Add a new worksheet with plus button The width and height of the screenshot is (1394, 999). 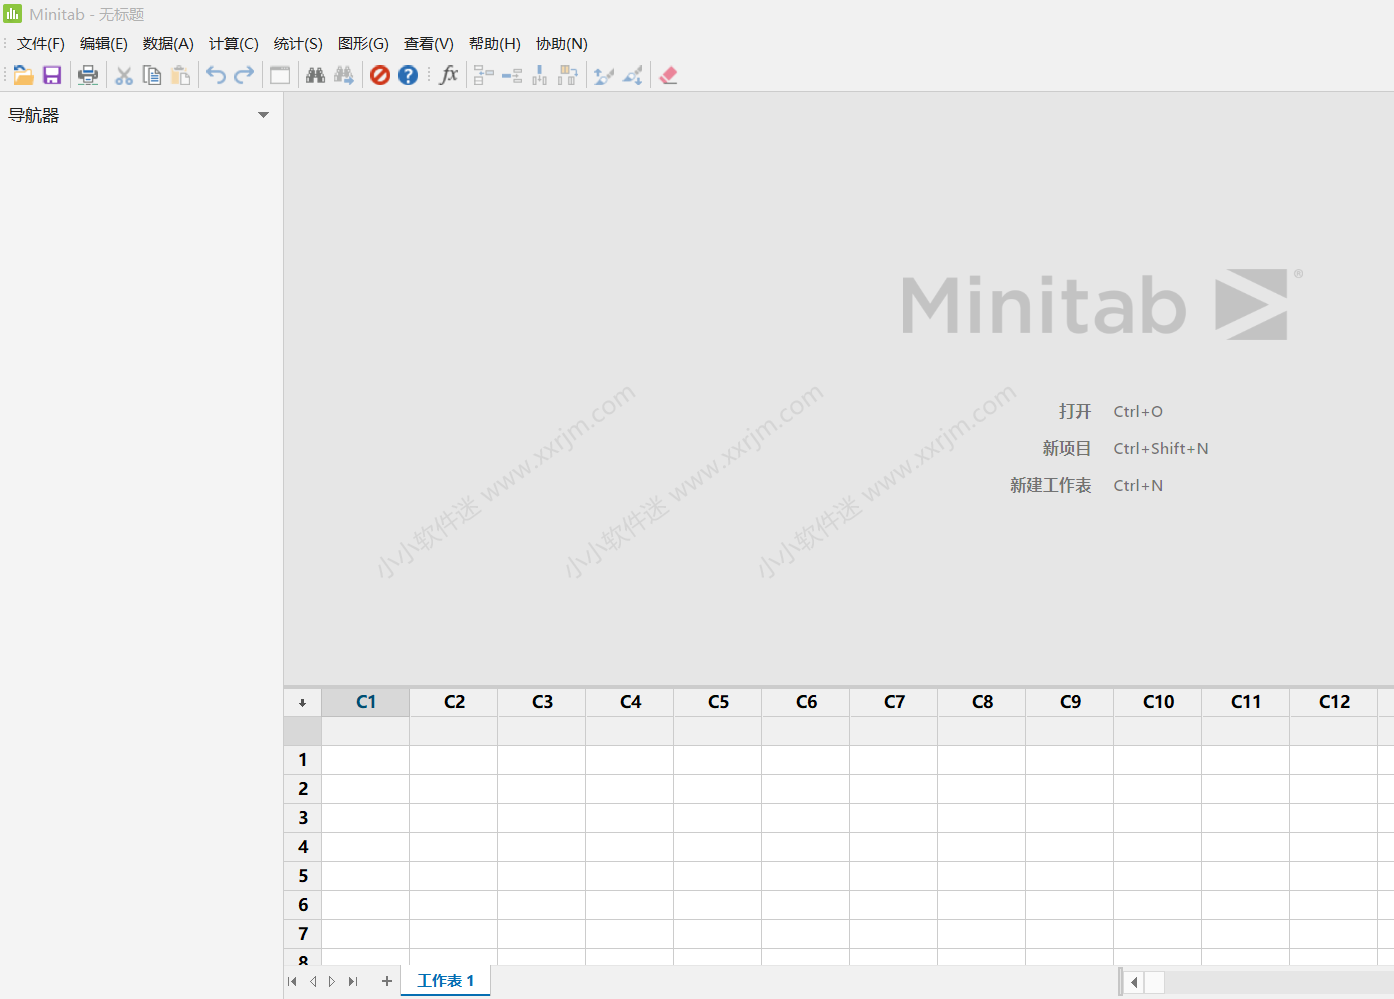point(387,981)
